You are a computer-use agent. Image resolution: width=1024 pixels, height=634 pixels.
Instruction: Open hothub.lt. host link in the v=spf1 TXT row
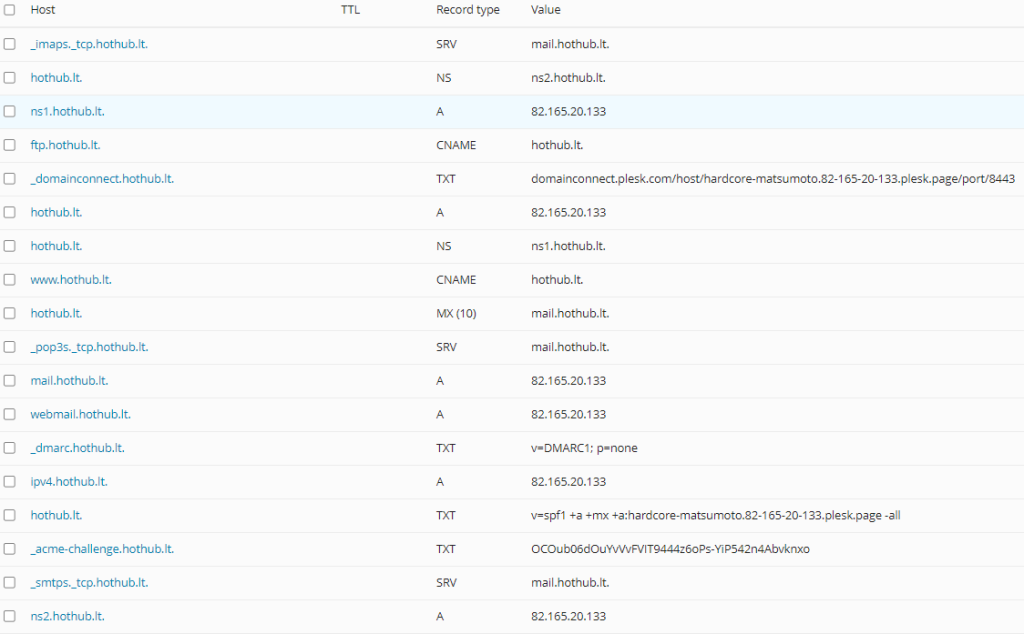(x=56, y=515)
